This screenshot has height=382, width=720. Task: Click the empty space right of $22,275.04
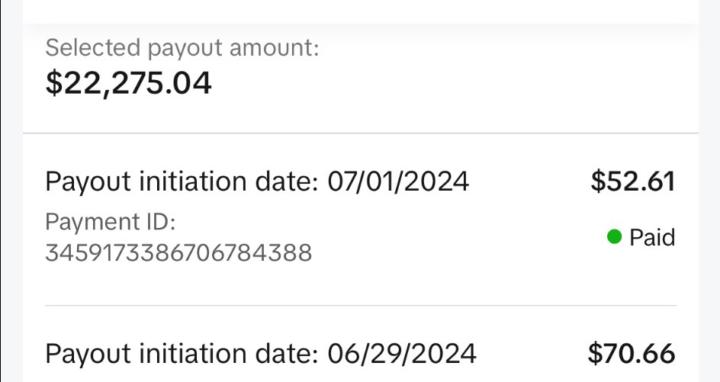[x=455, y=83]
